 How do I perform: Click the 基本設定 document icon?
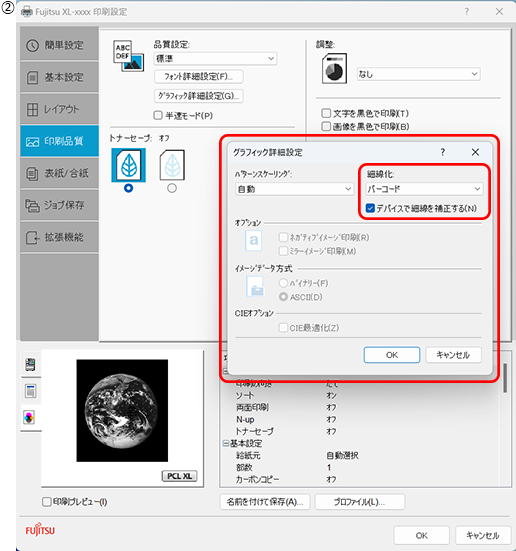[32, 78]
